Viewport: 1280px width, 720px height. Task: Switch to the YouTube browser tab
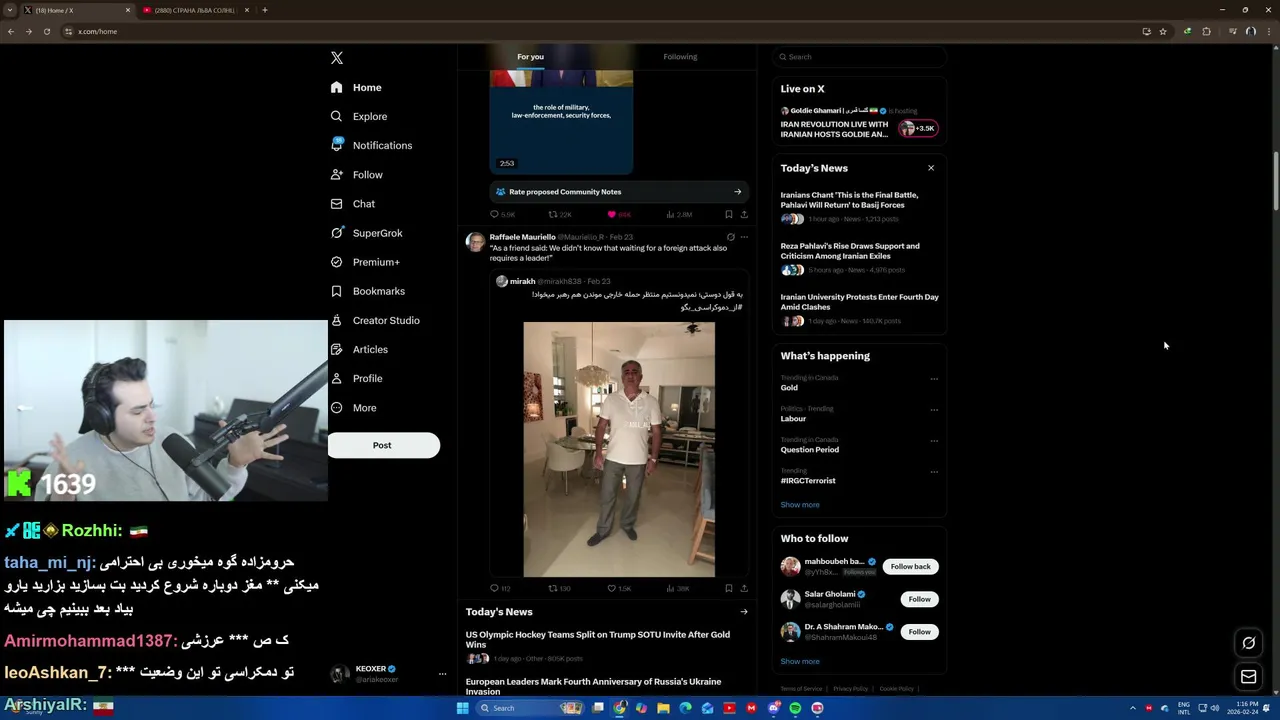point(195,10)
